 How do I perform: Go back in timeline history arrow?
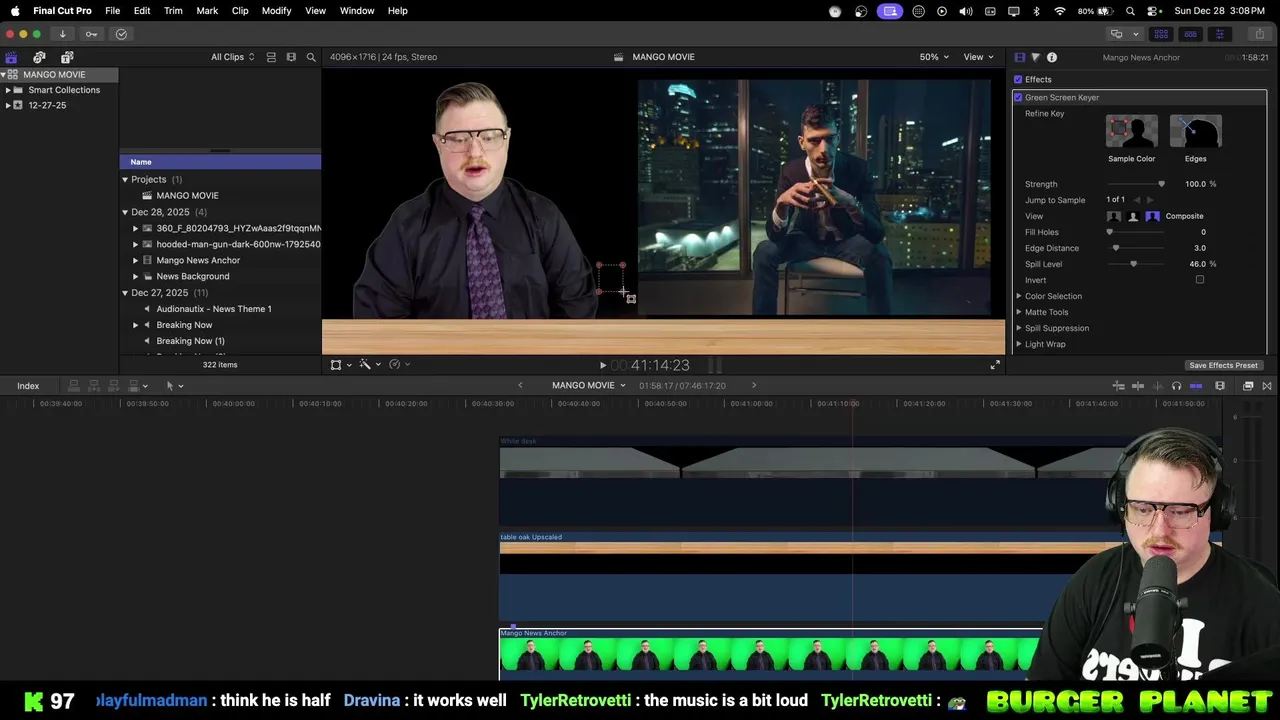[x=520, y=386]
